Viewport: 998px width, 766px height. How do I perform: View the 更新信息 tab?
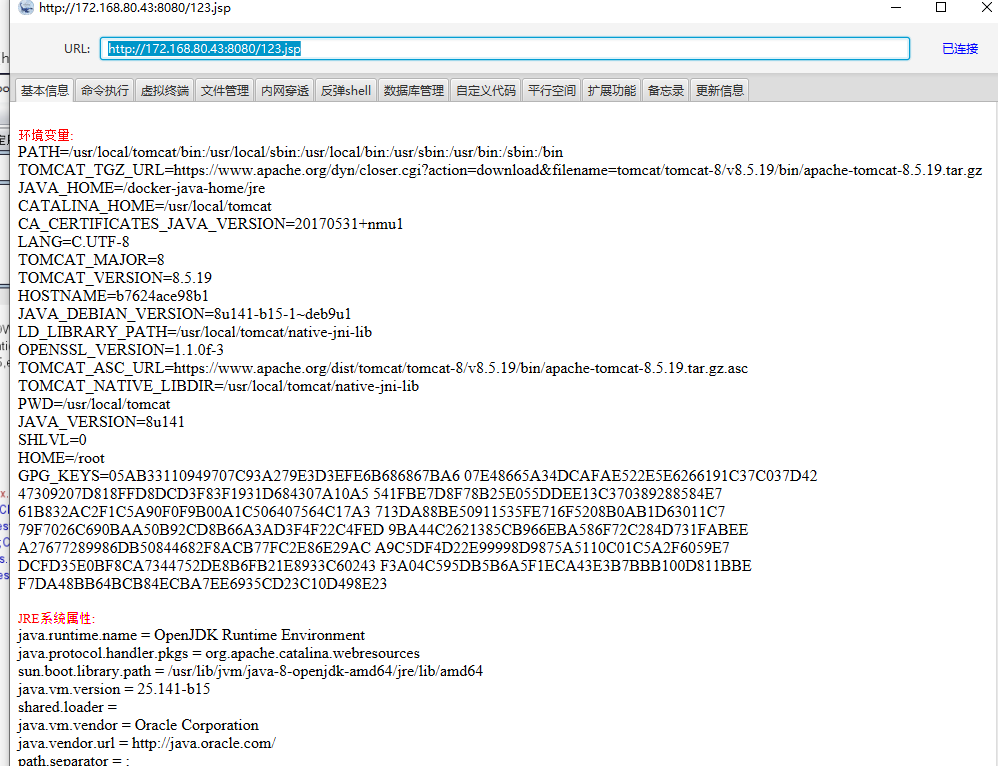pos(720,90)
